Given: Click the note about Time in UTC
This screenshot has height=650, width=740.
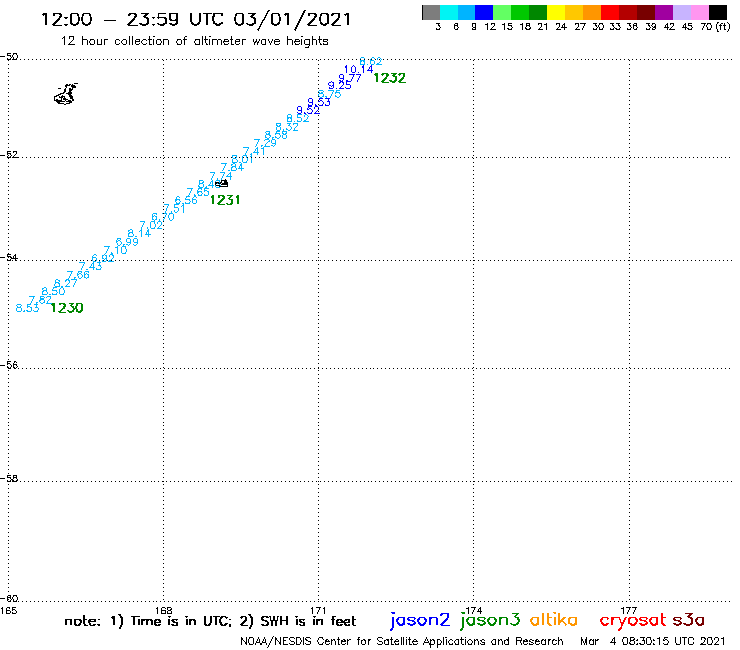Looking at the screenshot, I should 210,621.
